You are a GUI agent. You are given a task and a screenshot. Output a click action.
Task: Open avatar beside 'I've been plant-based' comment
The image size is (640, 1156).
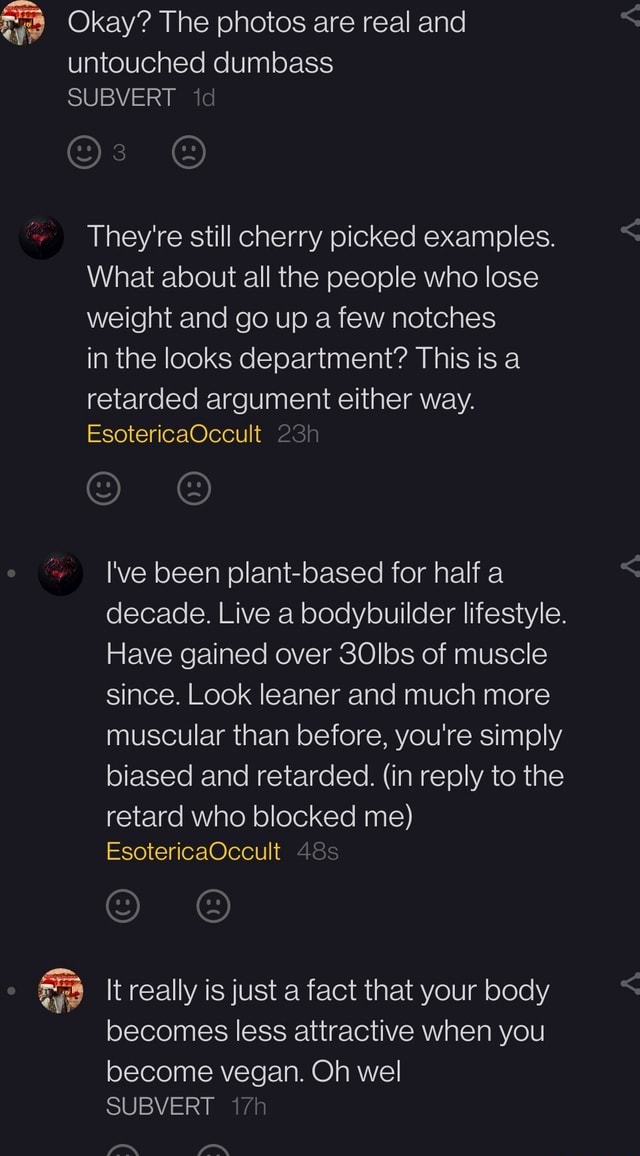62,574
